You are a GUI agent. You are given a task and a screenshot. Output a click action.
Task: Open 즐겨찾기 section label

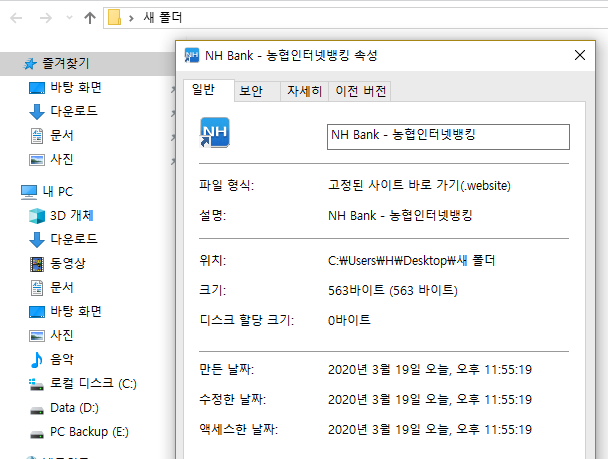[66, 63]
